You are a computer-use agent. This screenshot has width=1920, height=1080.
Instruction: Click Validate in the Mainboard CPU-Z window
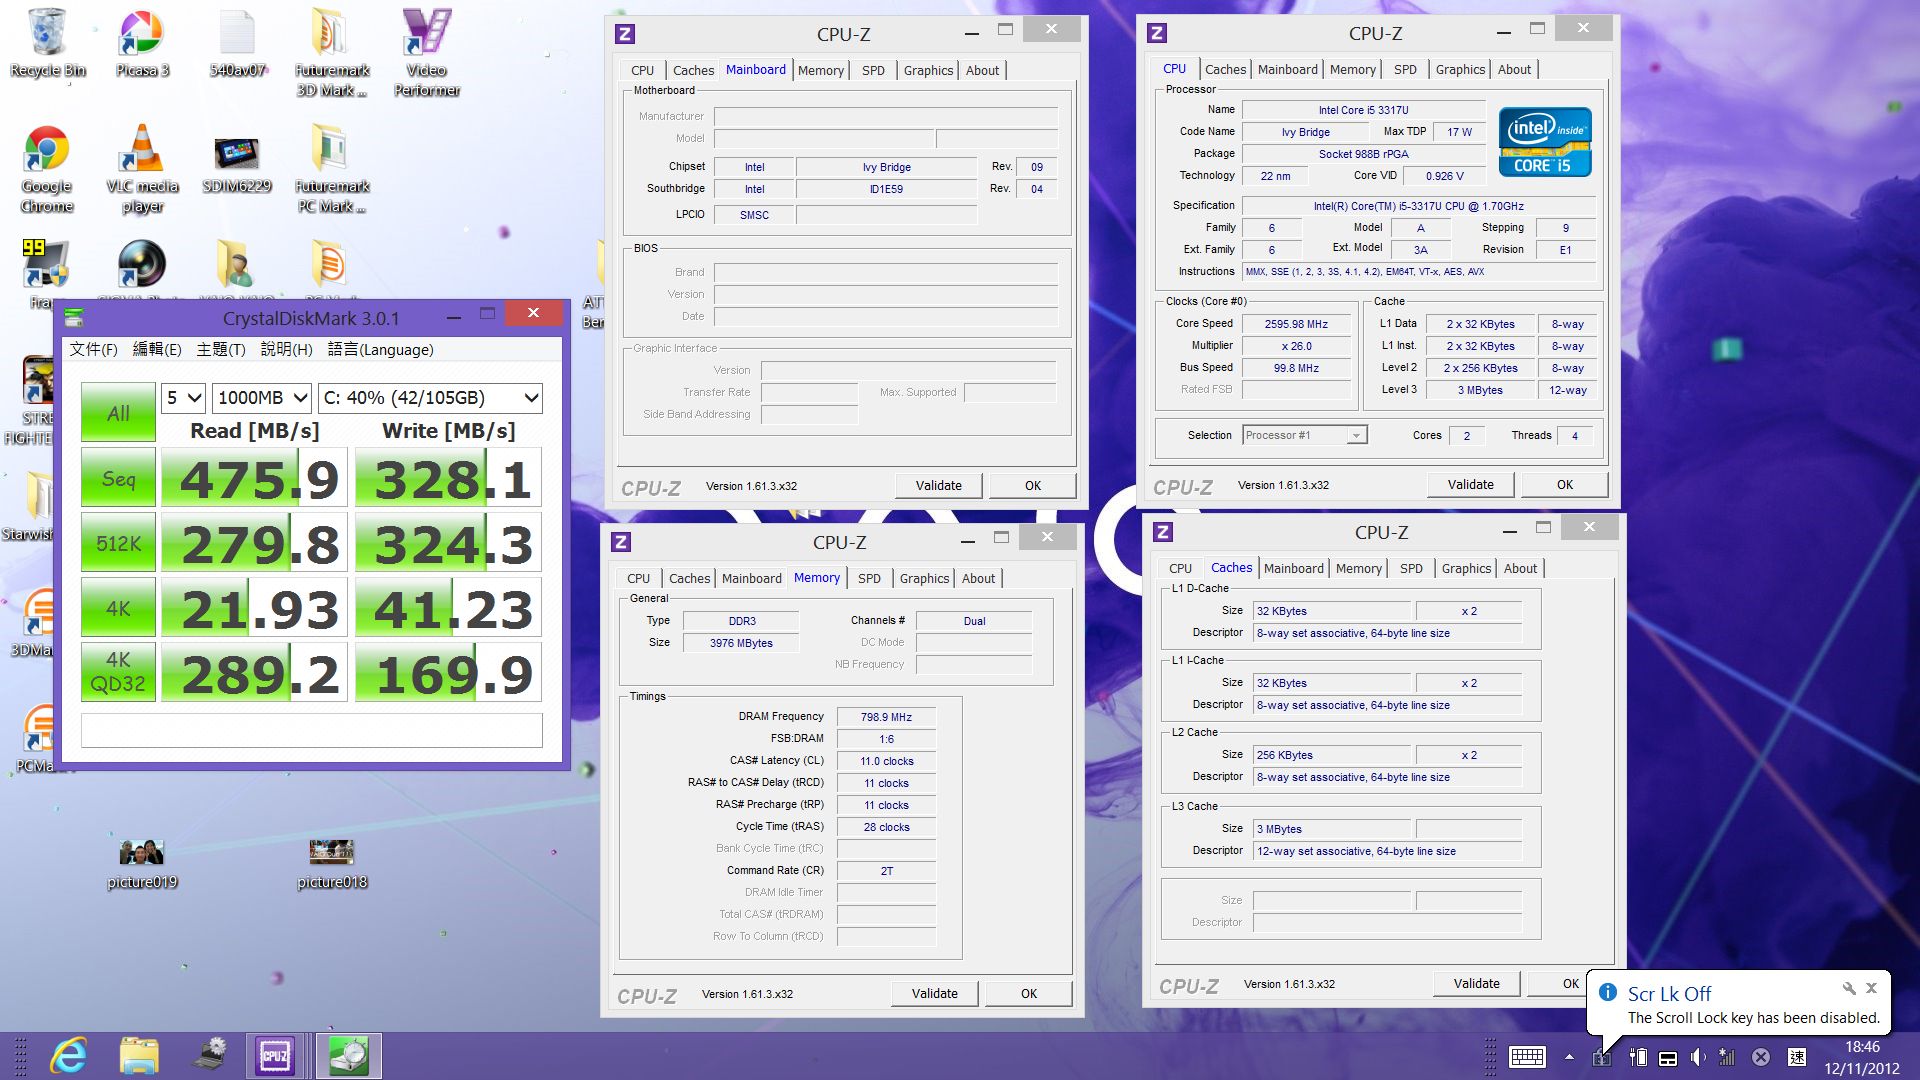(x=939, y=485)
